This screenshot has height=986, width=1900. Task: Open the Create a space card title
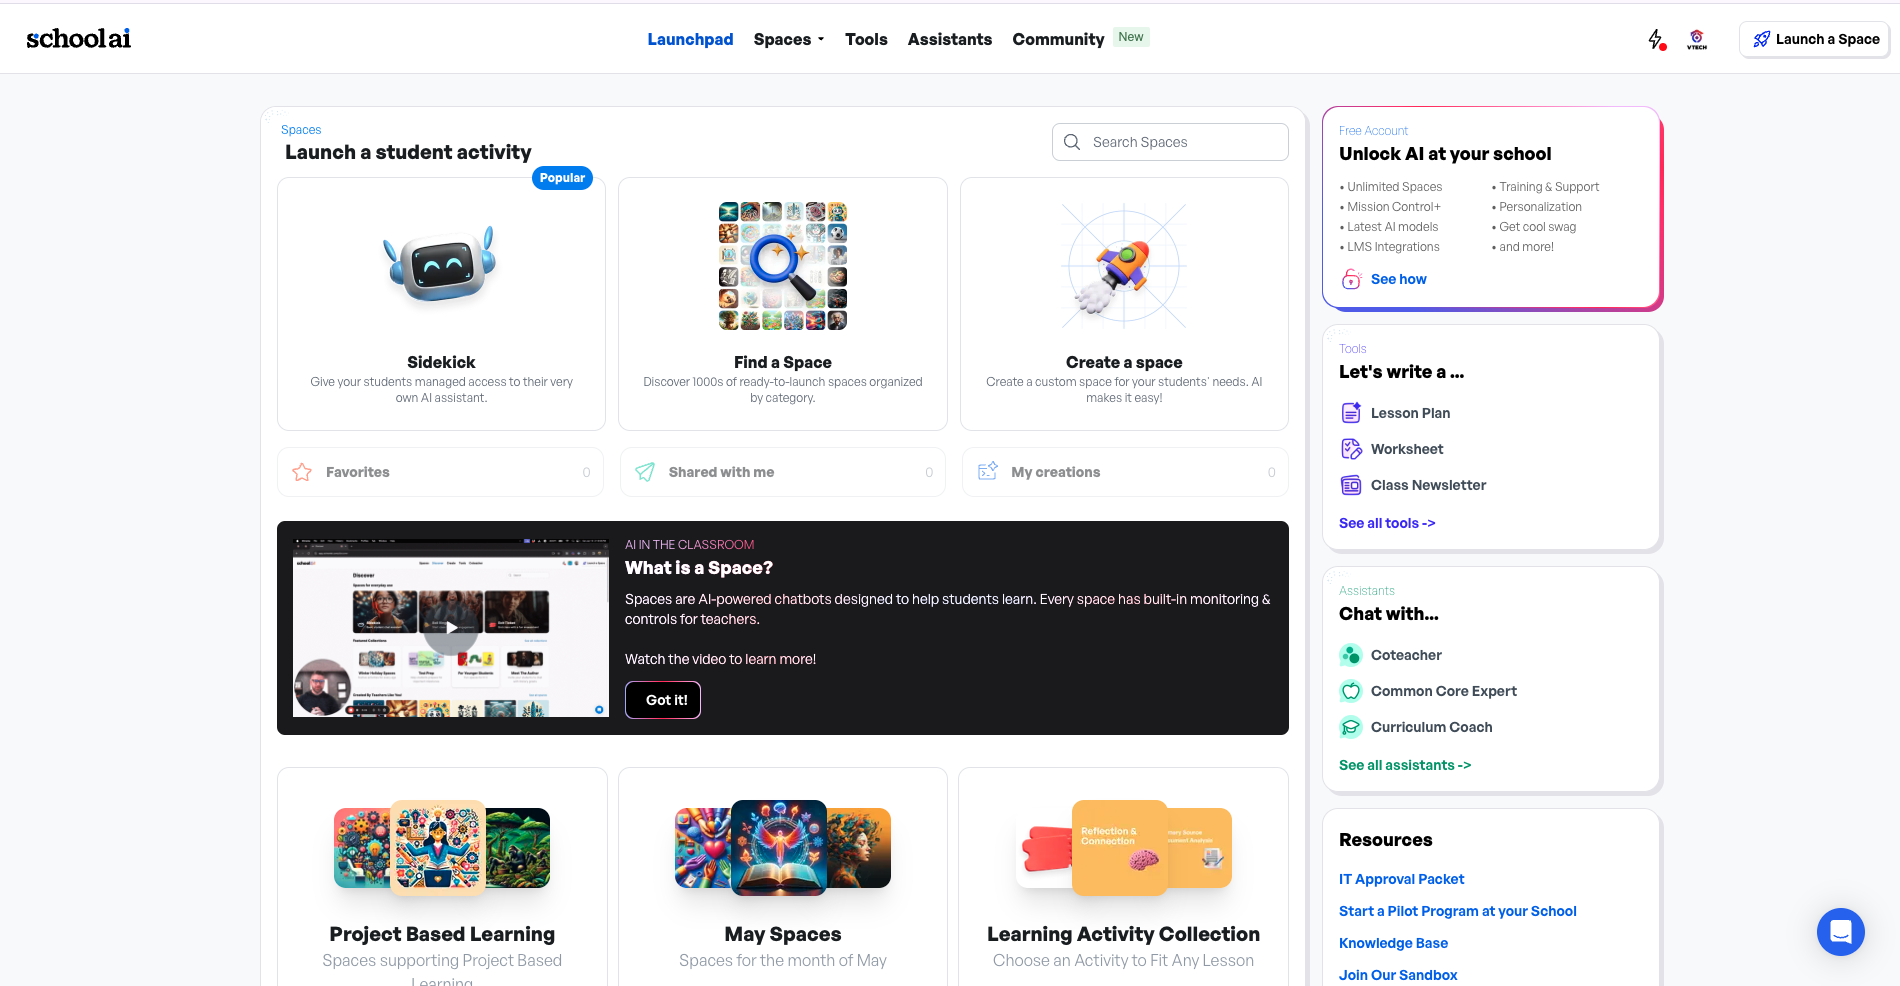1124,362
